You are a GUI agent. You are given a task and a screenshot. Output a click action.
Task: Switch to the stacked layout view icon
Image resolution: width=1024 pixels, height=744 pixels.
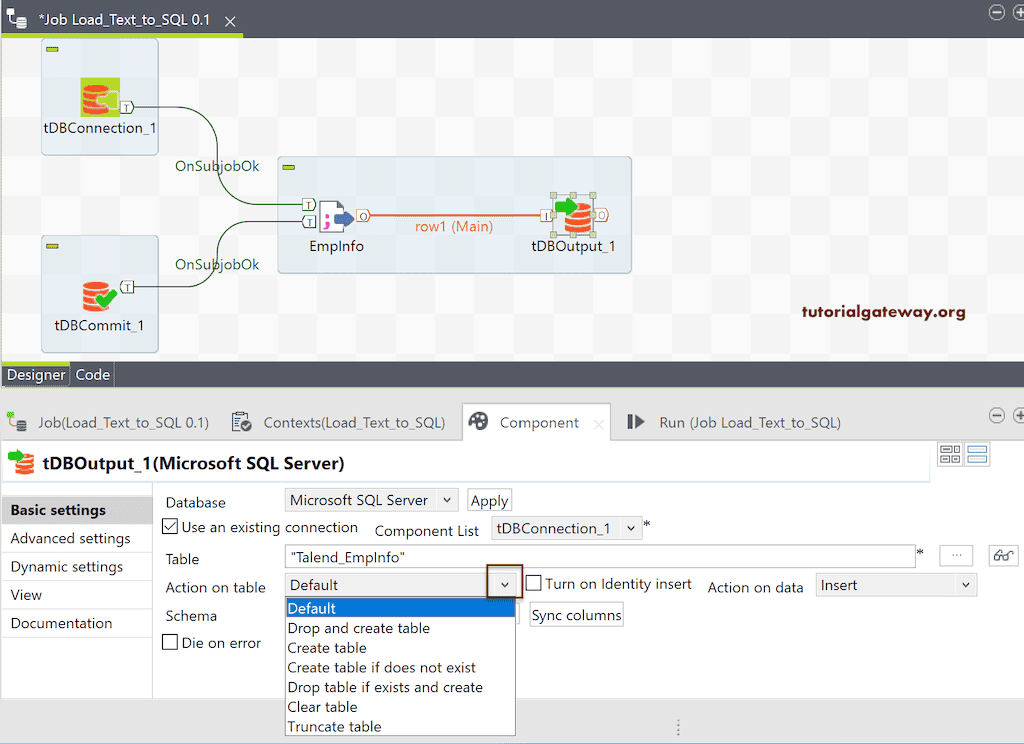pyautogui.click(x=977, y=454)
